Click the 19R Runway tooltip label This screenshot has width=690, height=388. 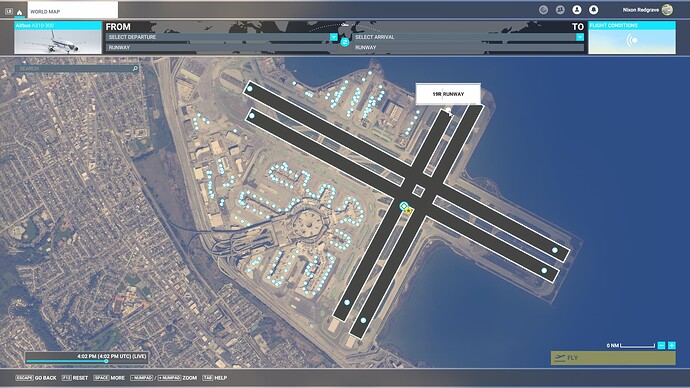[448, 94]
